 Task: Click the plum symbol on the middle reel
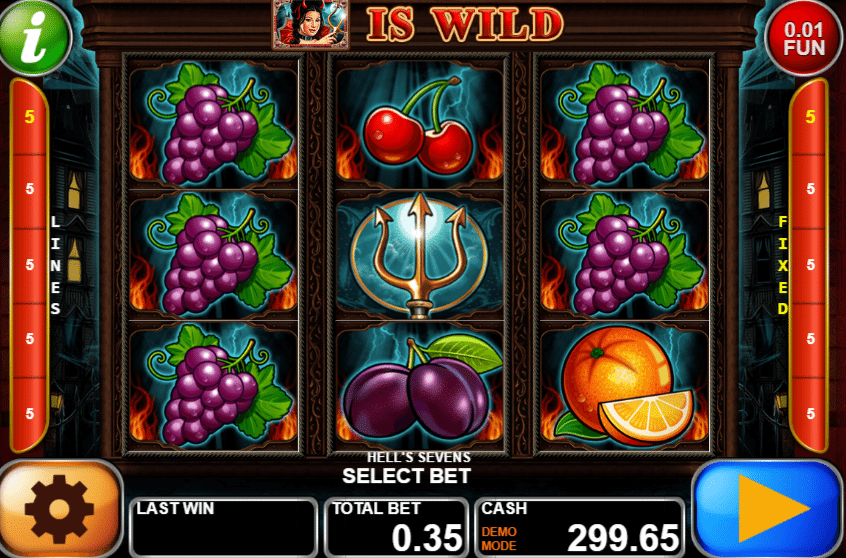pyautogui.click(x=419, y=386)
